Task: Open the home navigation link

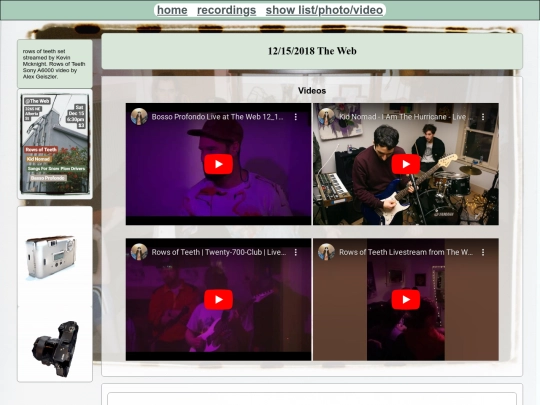Action: point(172,10)
